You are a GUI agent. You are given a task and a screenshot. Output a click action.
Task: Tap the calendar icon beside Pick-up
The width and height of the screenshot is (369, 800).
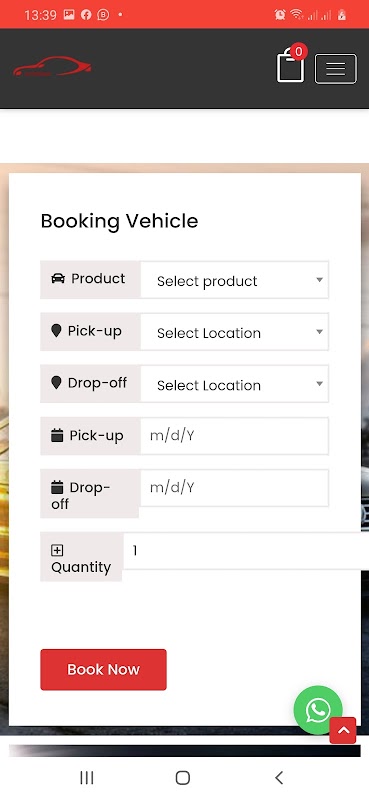coord(57,436)
